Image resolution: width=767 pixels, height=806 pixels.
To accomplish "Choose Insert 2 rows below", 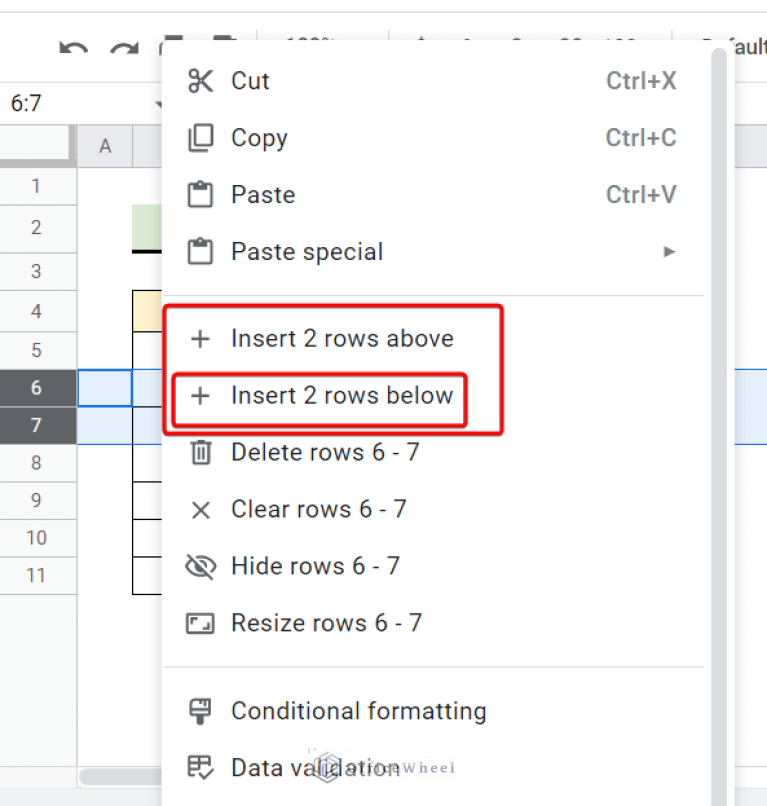I will pos(342,396).
